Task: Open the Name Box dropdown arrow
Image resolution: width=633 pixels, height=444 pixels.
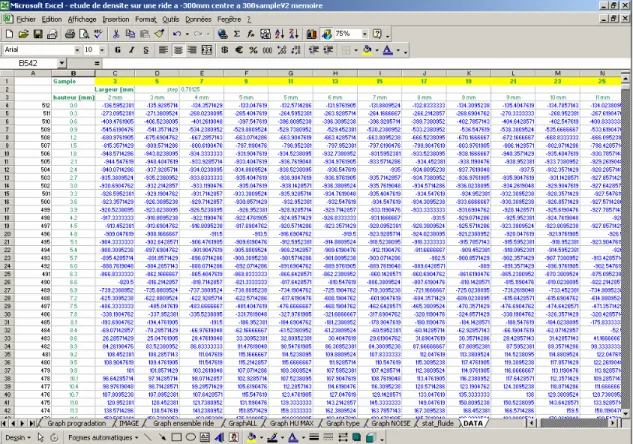Action: click(x=62, y=63)
